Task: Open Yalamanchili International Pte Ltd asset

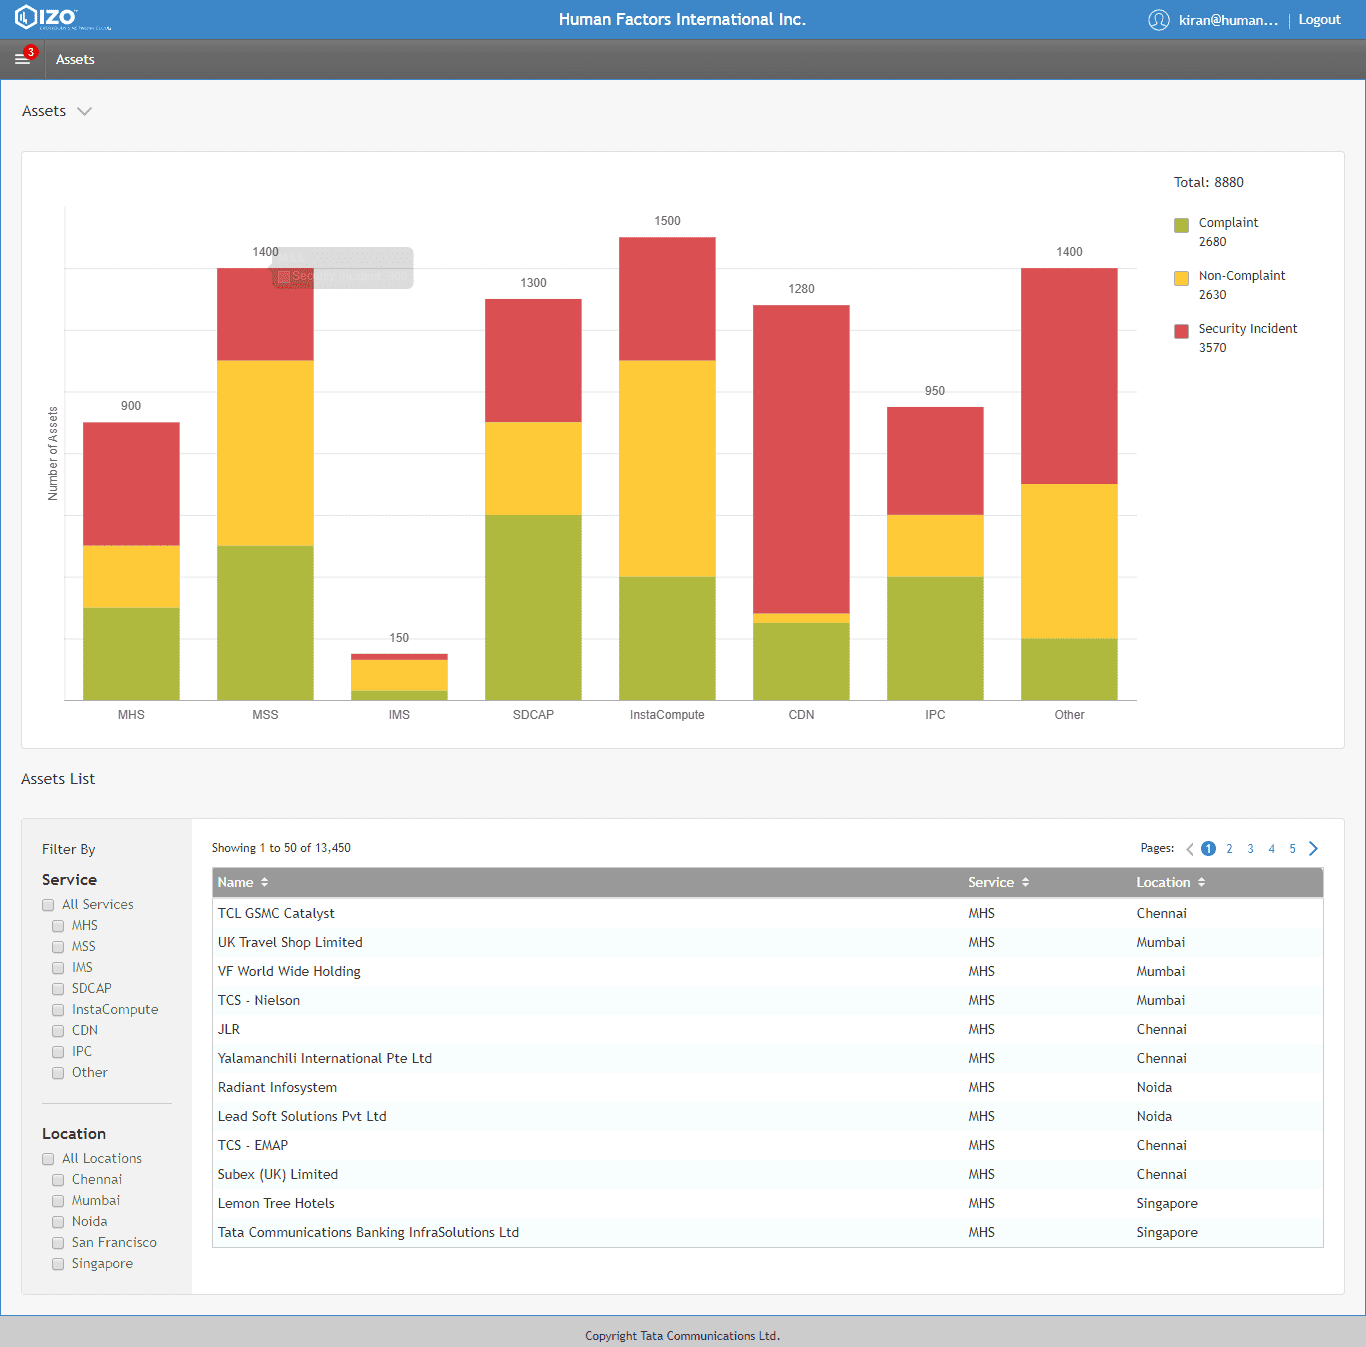Action: pyautogui.click(x=767, y=1058)
